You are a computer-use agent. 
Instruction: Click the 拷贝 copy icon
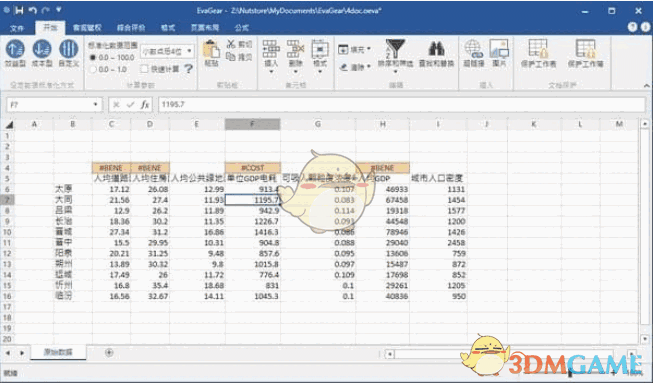pyautogui.click(x=231, y=57)
